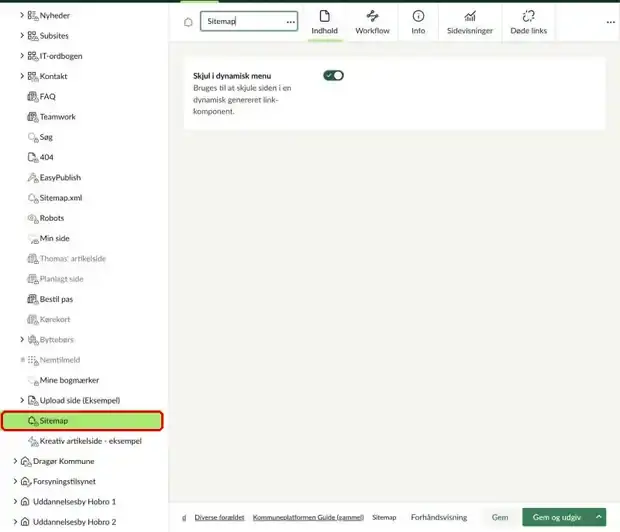Expand the Kontakt tree node
The height and width of the screenshot is (532, 620).
click(x=22, y=76)
